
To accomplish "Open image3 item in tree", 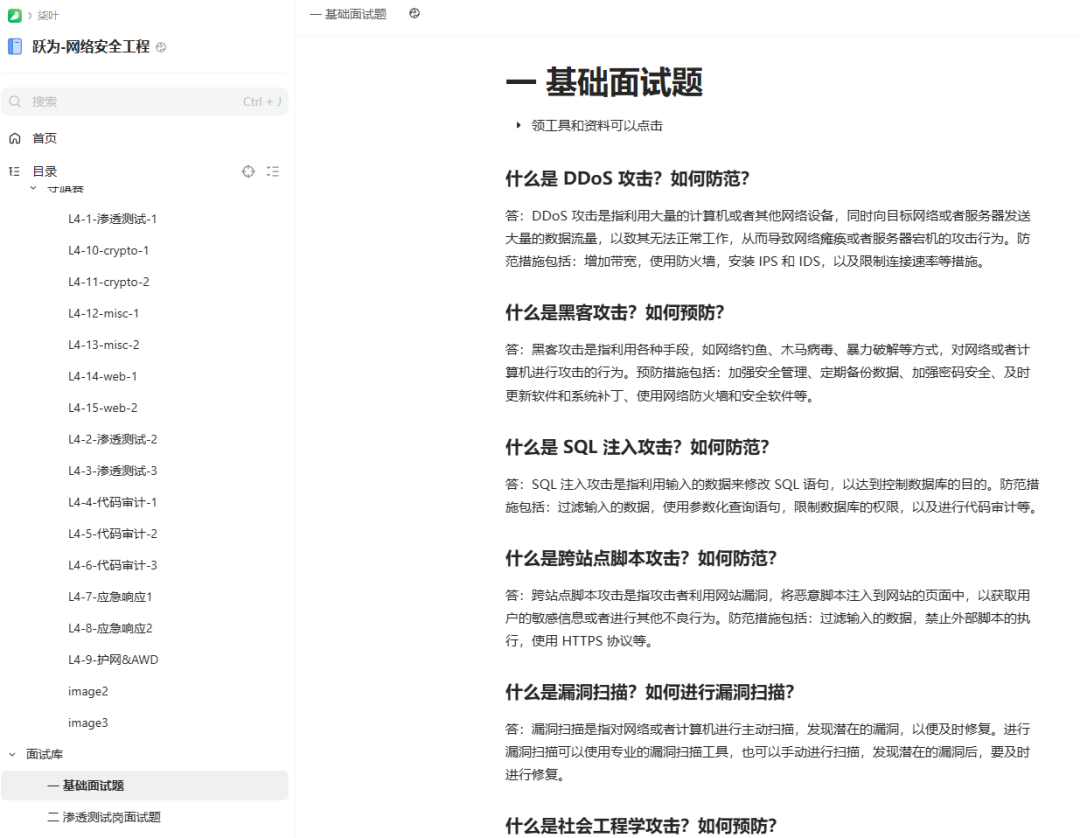I will (87, 723).
